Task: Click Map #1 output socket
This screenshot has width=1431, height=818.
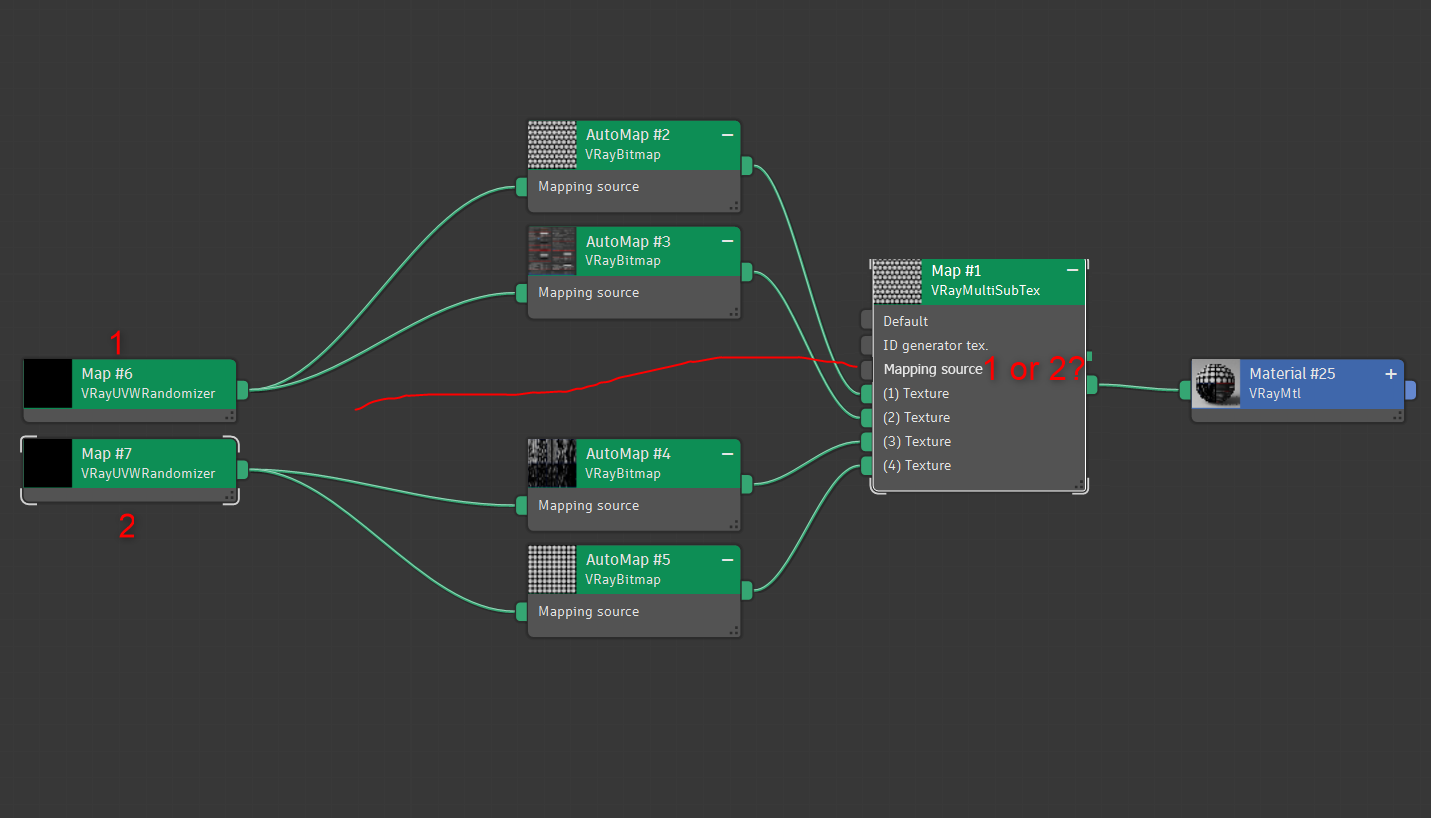Action: pyautogui.click(x=1092, y=384)
